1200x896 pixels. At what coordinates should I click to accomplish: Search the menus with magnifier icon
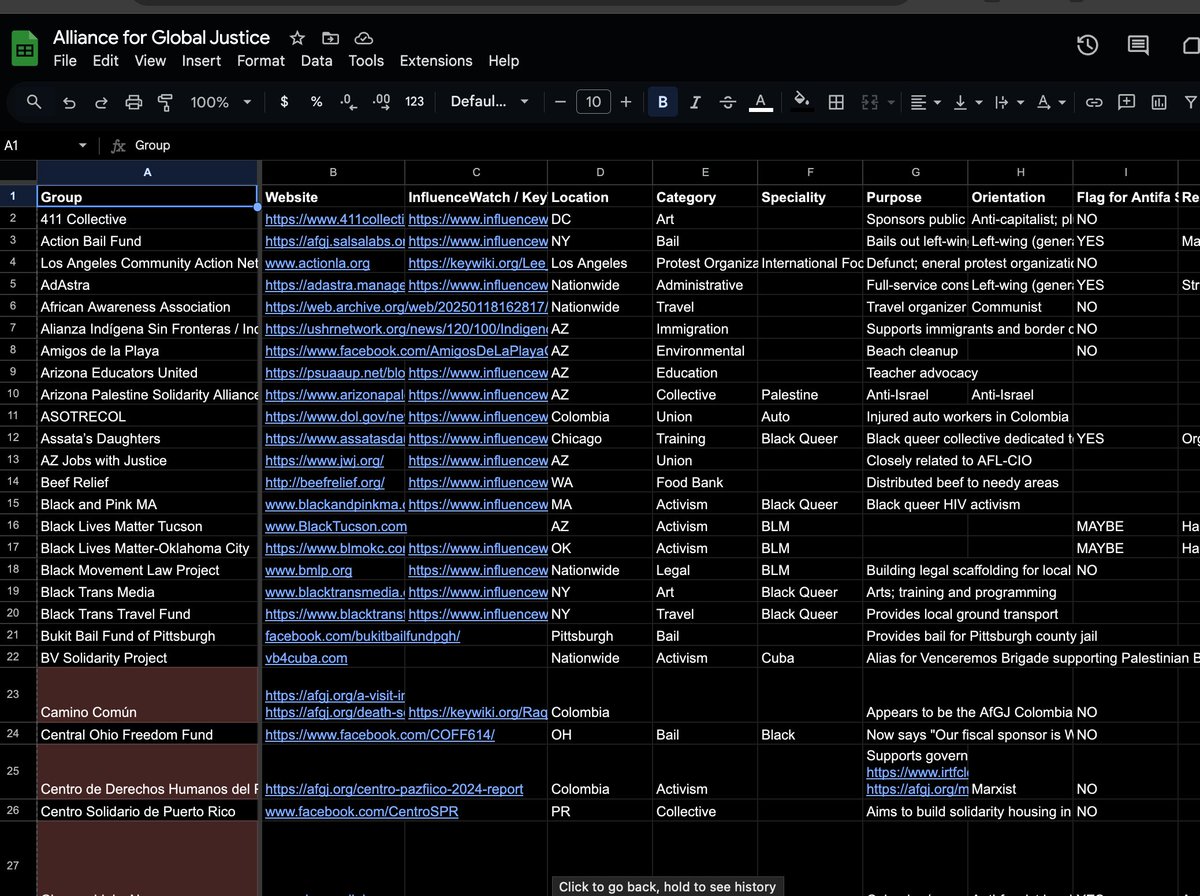pos(34,102)
